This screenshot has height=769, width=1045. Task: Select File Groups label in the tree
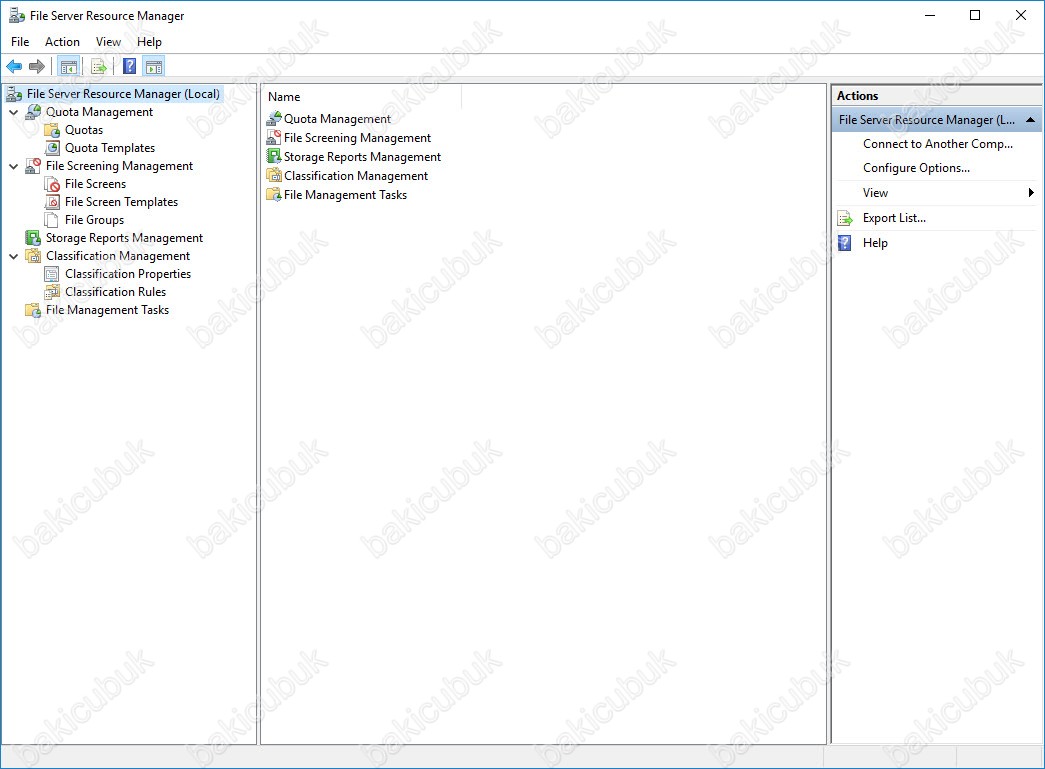tap(94, 220)
